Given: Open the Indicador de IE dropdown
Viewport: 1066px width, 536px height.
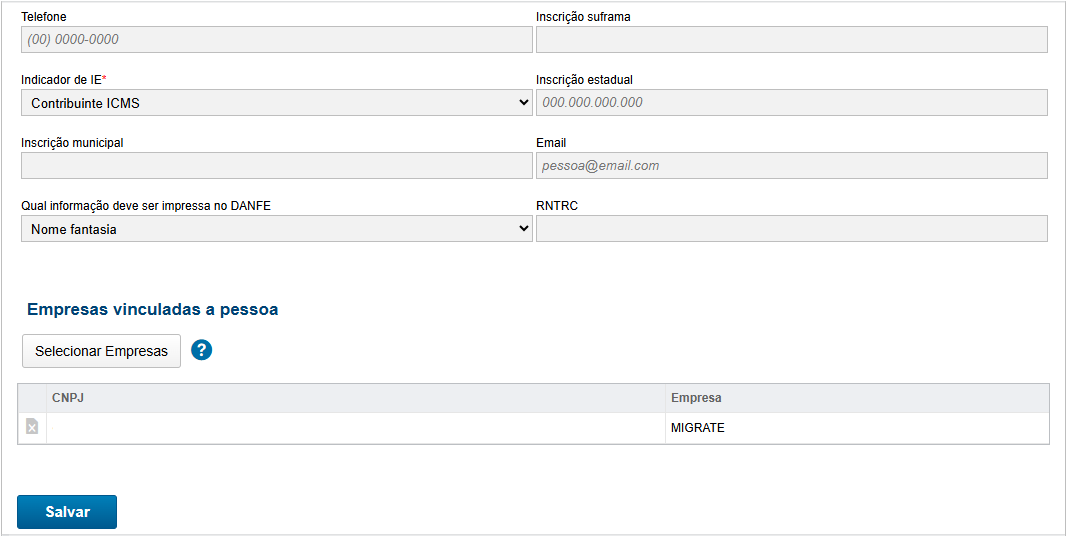Looking at the screenshot, I should tap(276, 102).
